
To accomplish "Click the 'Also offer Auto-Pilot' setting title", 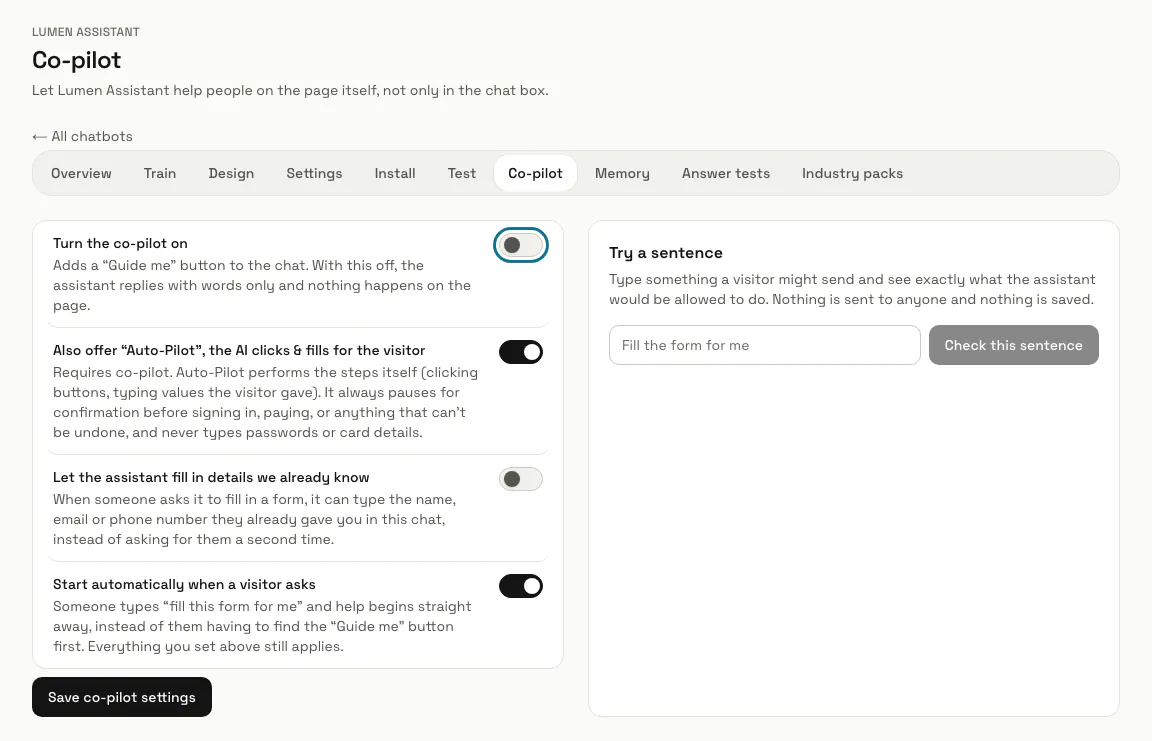I will [239, 350].
